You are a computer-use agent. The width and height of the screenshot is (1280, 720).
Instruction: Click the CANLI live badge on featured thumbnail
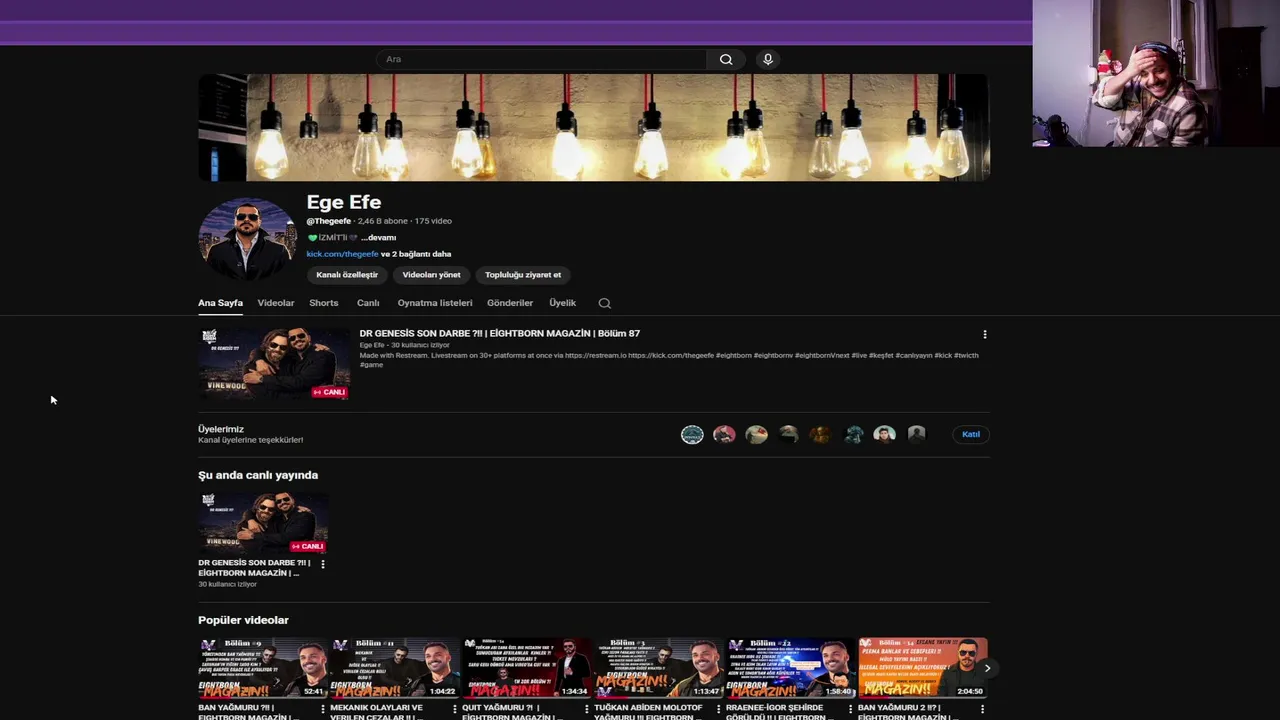329,392
